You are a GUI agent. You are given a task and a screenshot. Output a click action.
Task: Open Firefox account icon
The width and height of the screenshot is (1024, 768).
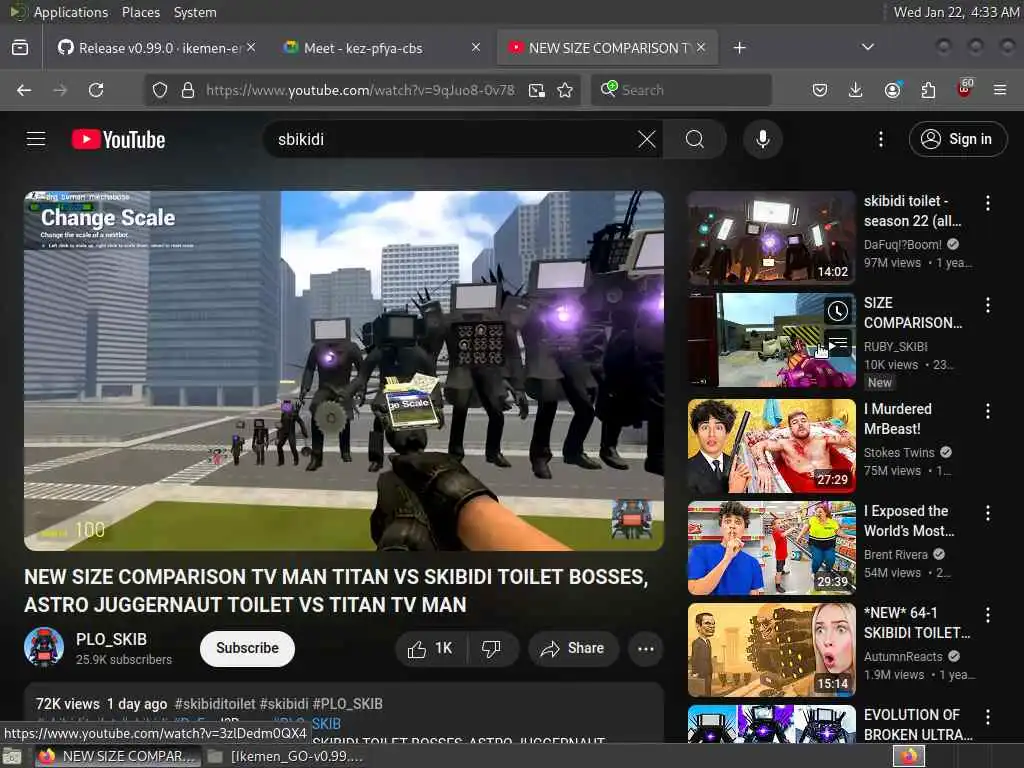tap(892, 90)
